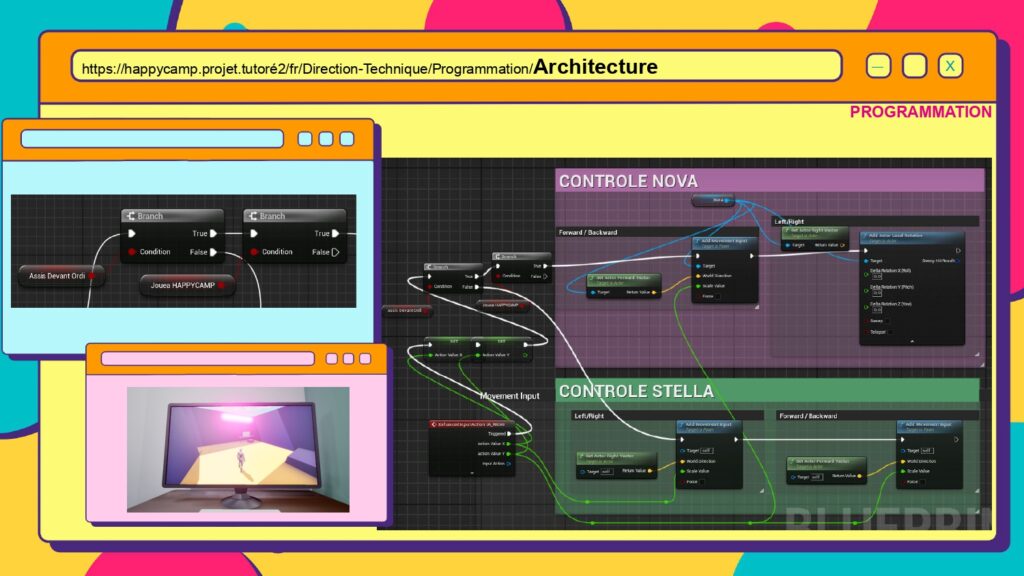This screenshot has height=576, width=1024.
Task: Click the left Branch node's False output pin
Action: [x=213, y=252]
